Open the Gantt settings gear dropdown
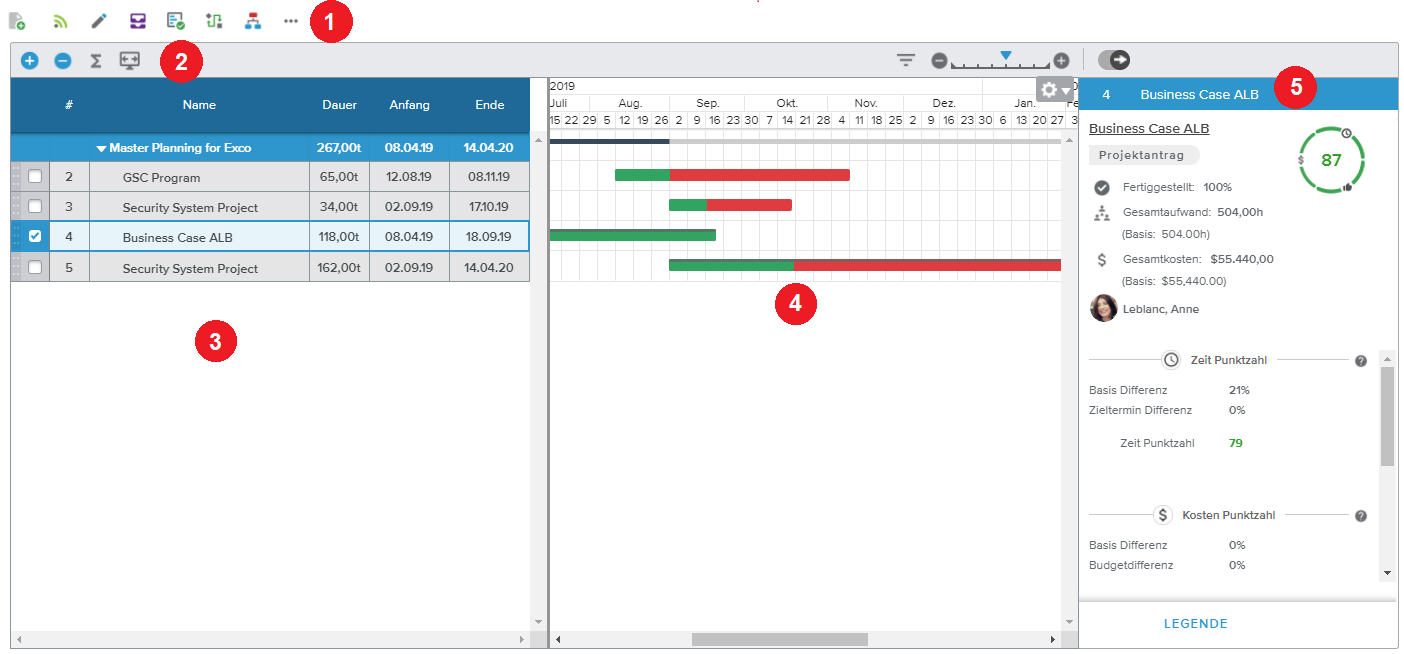Screen dimensions: 1404x654 (x=1054, y=90)
